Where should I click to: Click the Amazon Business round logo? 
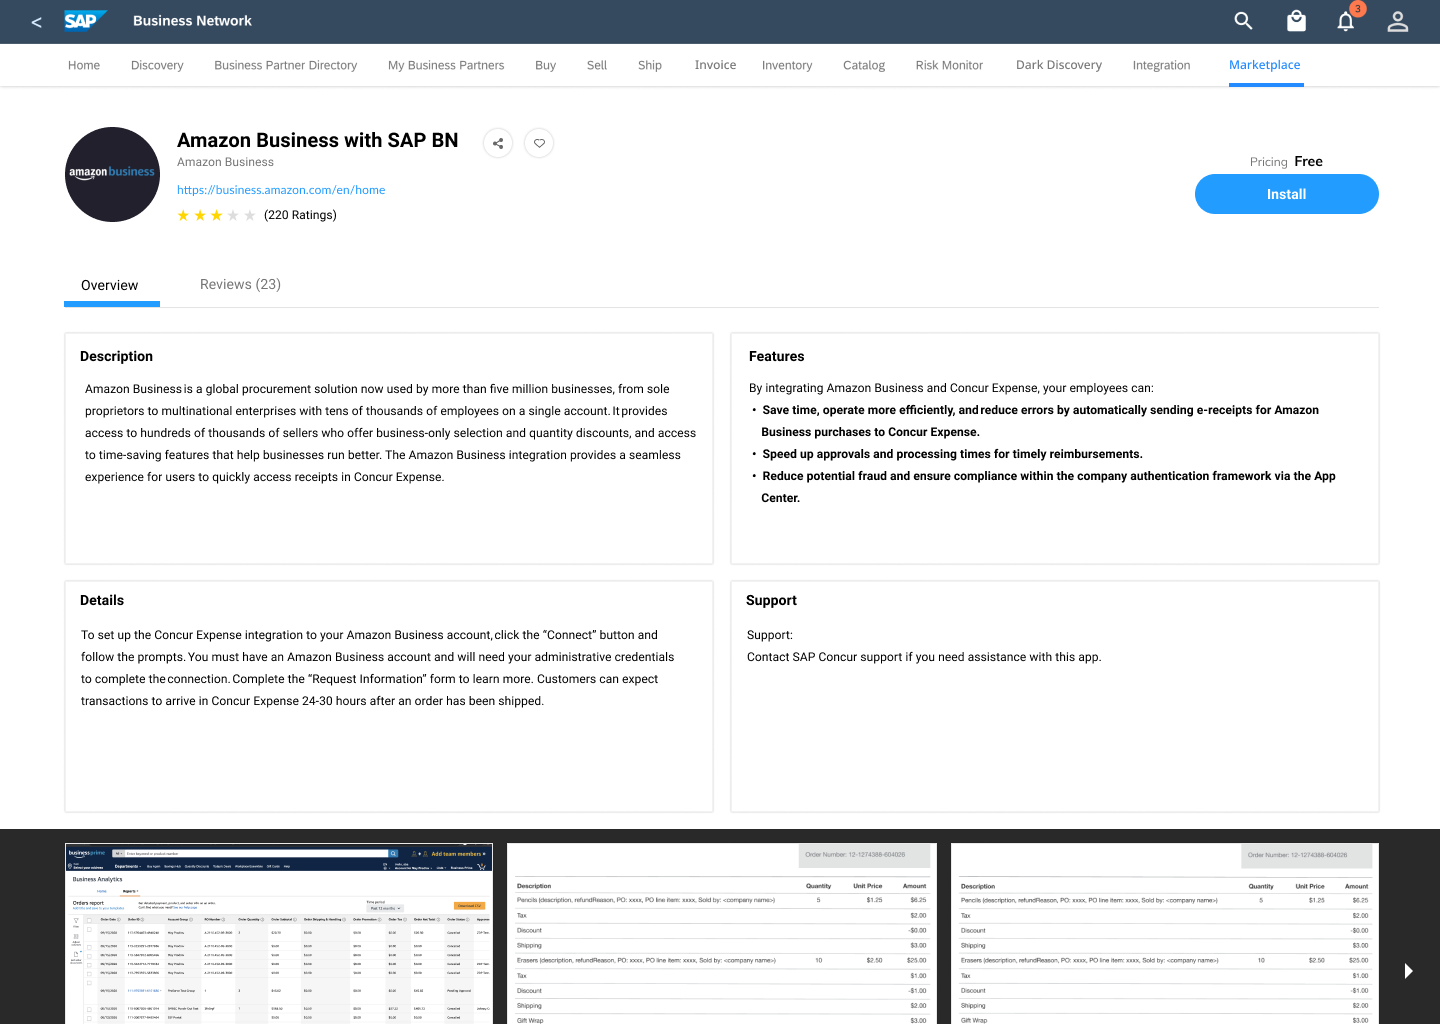112,174
